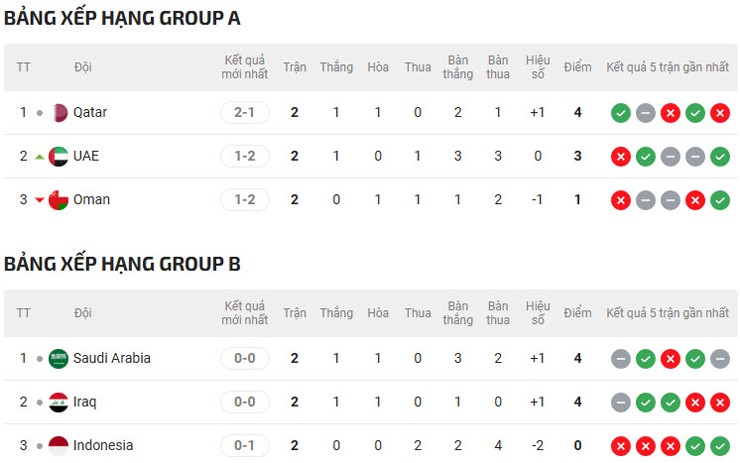This screenshot has height=463, width=740.
Task: Select the Indonesia team name
Action: pos(103,445)
